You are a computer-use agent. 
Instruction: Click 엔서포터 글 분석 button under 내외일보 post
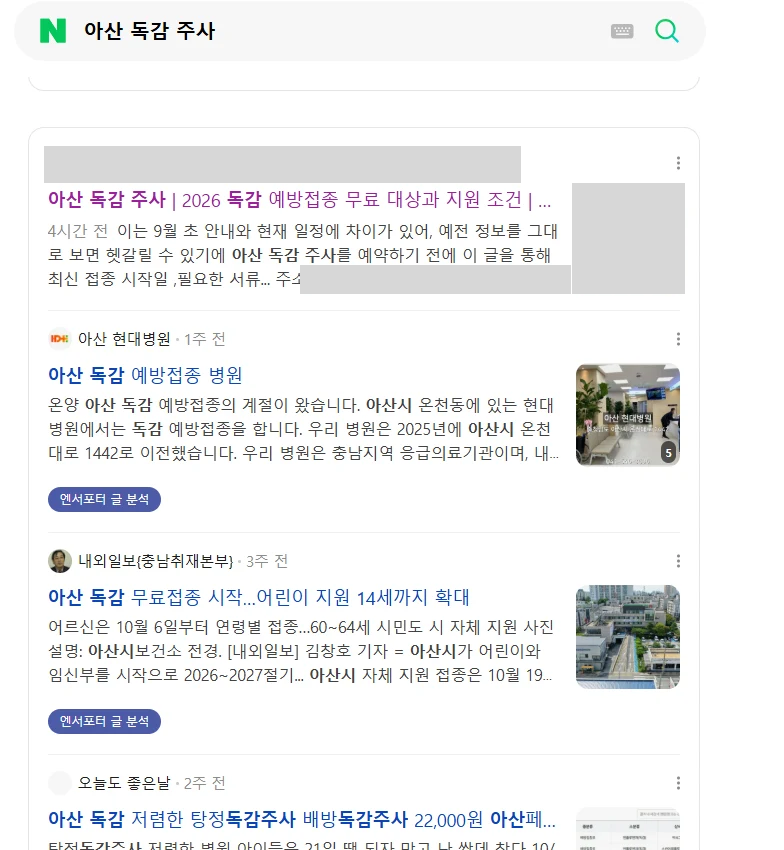pos(104,722)
